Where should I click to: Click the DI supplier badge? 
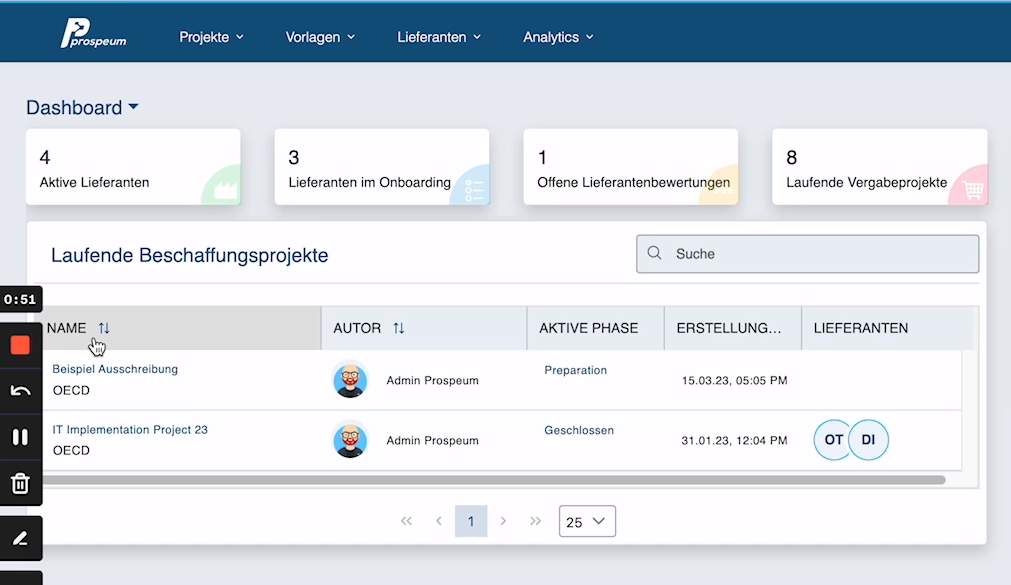click(868, 440)
